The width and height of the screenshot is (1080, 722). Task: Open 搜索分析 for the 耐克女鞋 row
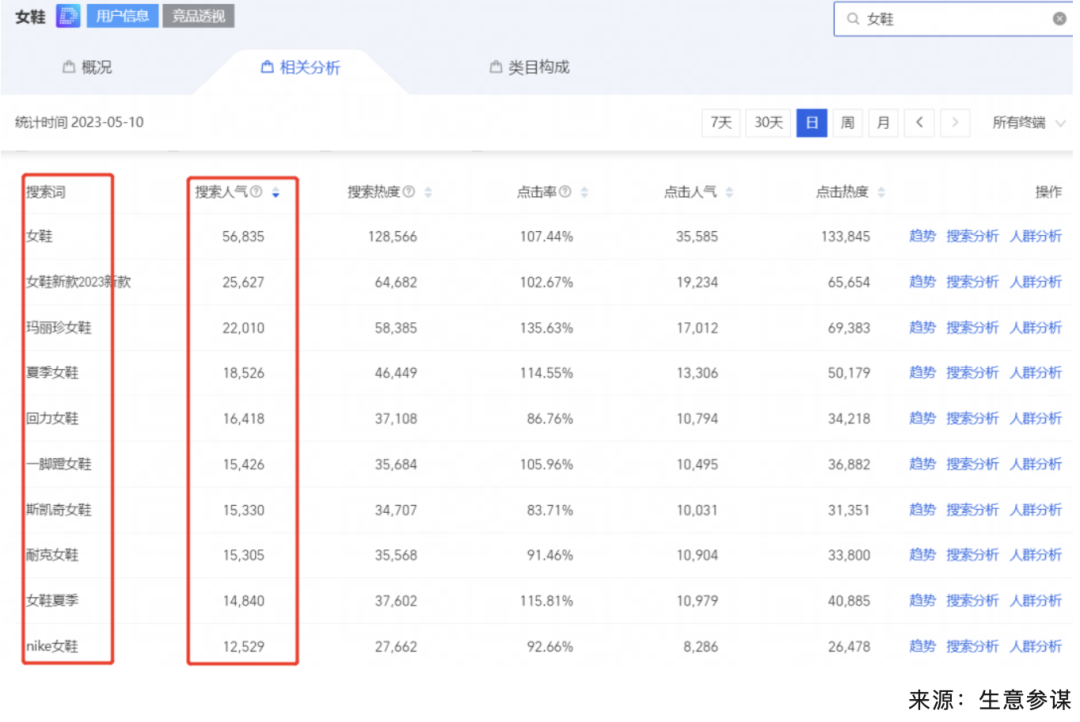pos(972,555)
